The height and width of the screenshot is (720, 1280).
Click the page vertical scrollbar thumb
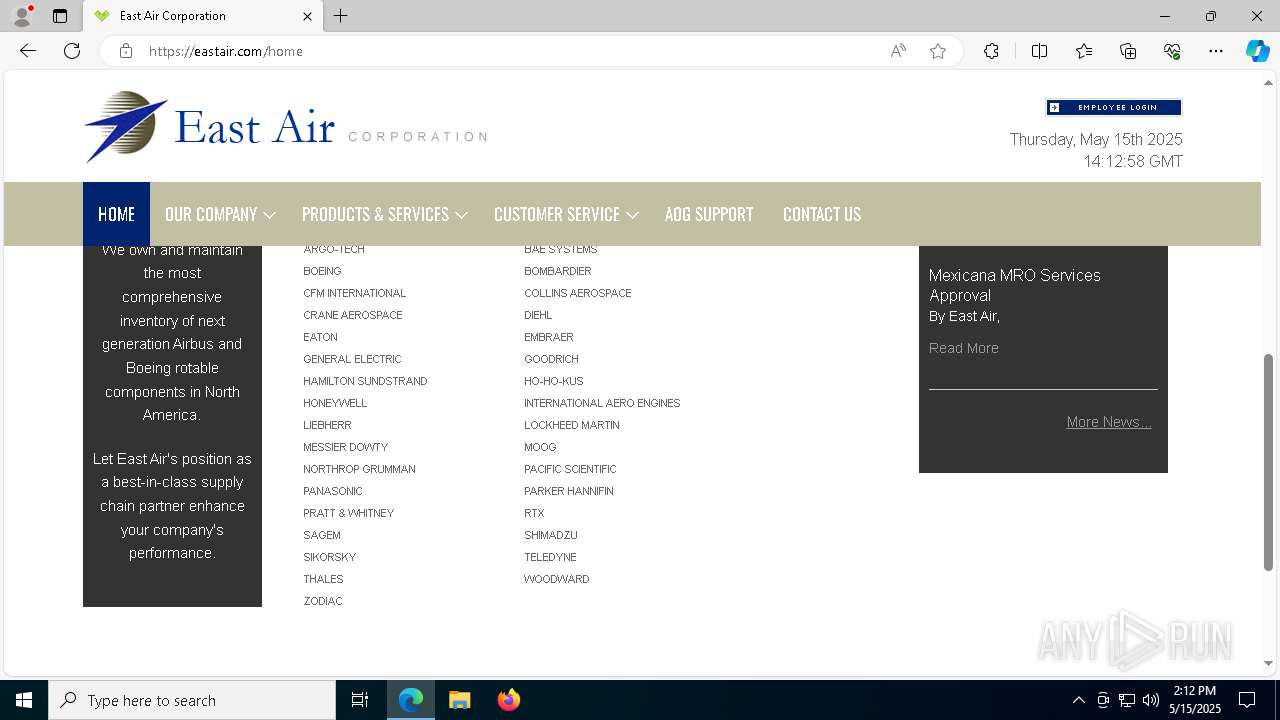(1268, 462)
